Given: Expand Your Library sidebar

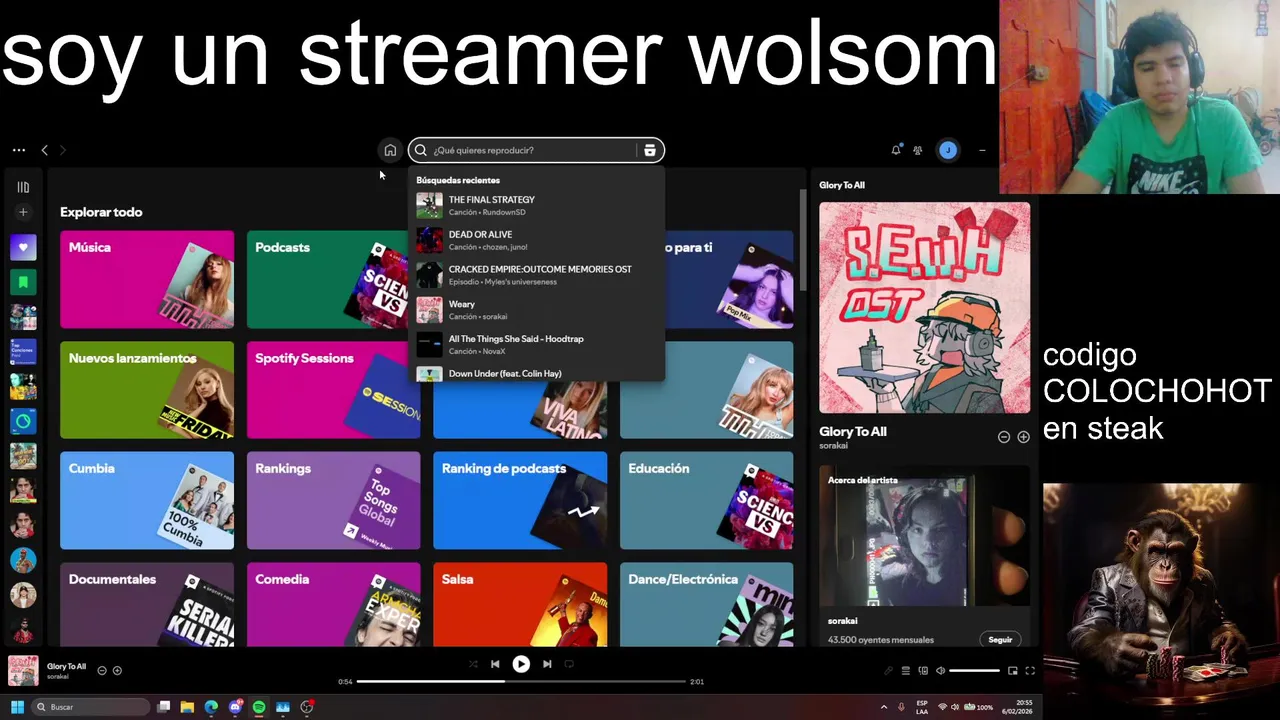Looking at the screenshot, I should pos(23,187).
